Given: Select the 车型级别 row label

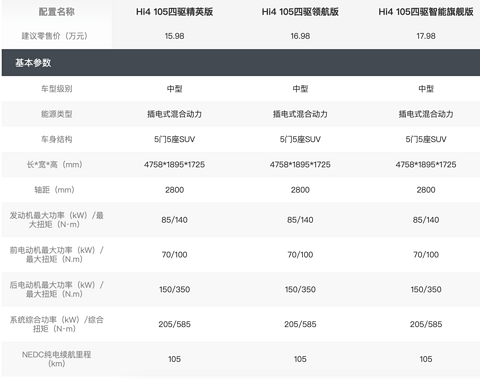Looking at the screenshot, I should tap(56, 89).
